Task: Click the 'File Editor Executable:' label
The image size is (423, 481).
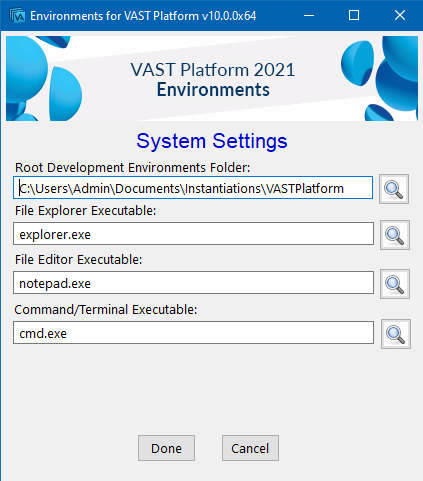Action: click(x=78, y=260)
